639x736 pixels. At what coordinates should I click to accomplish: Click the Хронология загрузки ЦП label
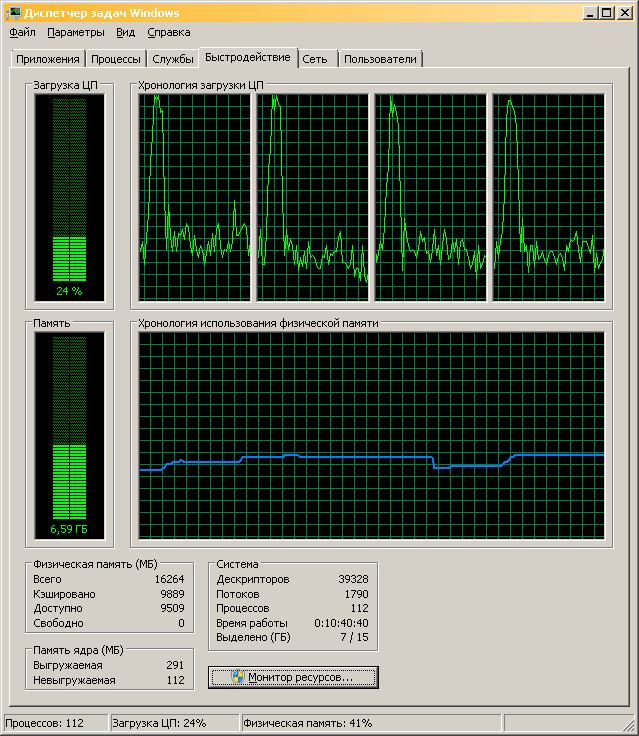pyautogui.click(x=200, y=85)
